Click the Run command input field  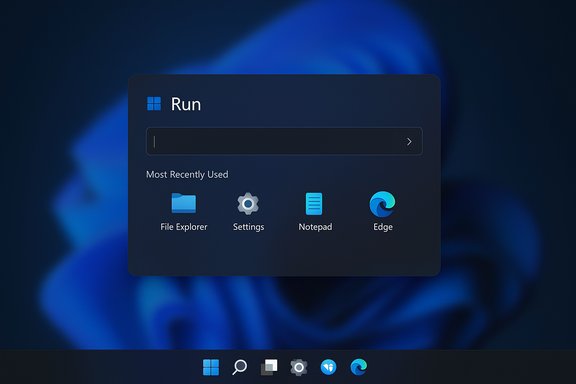click(284, 141)
